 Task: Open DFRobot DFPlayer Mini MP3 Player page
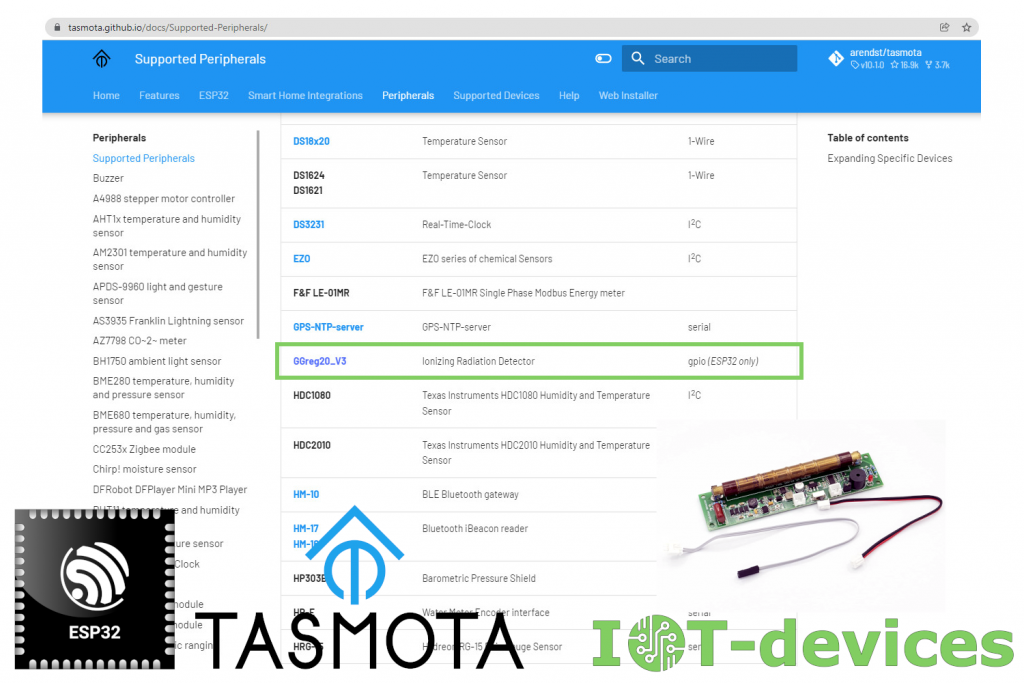(170, 490)
